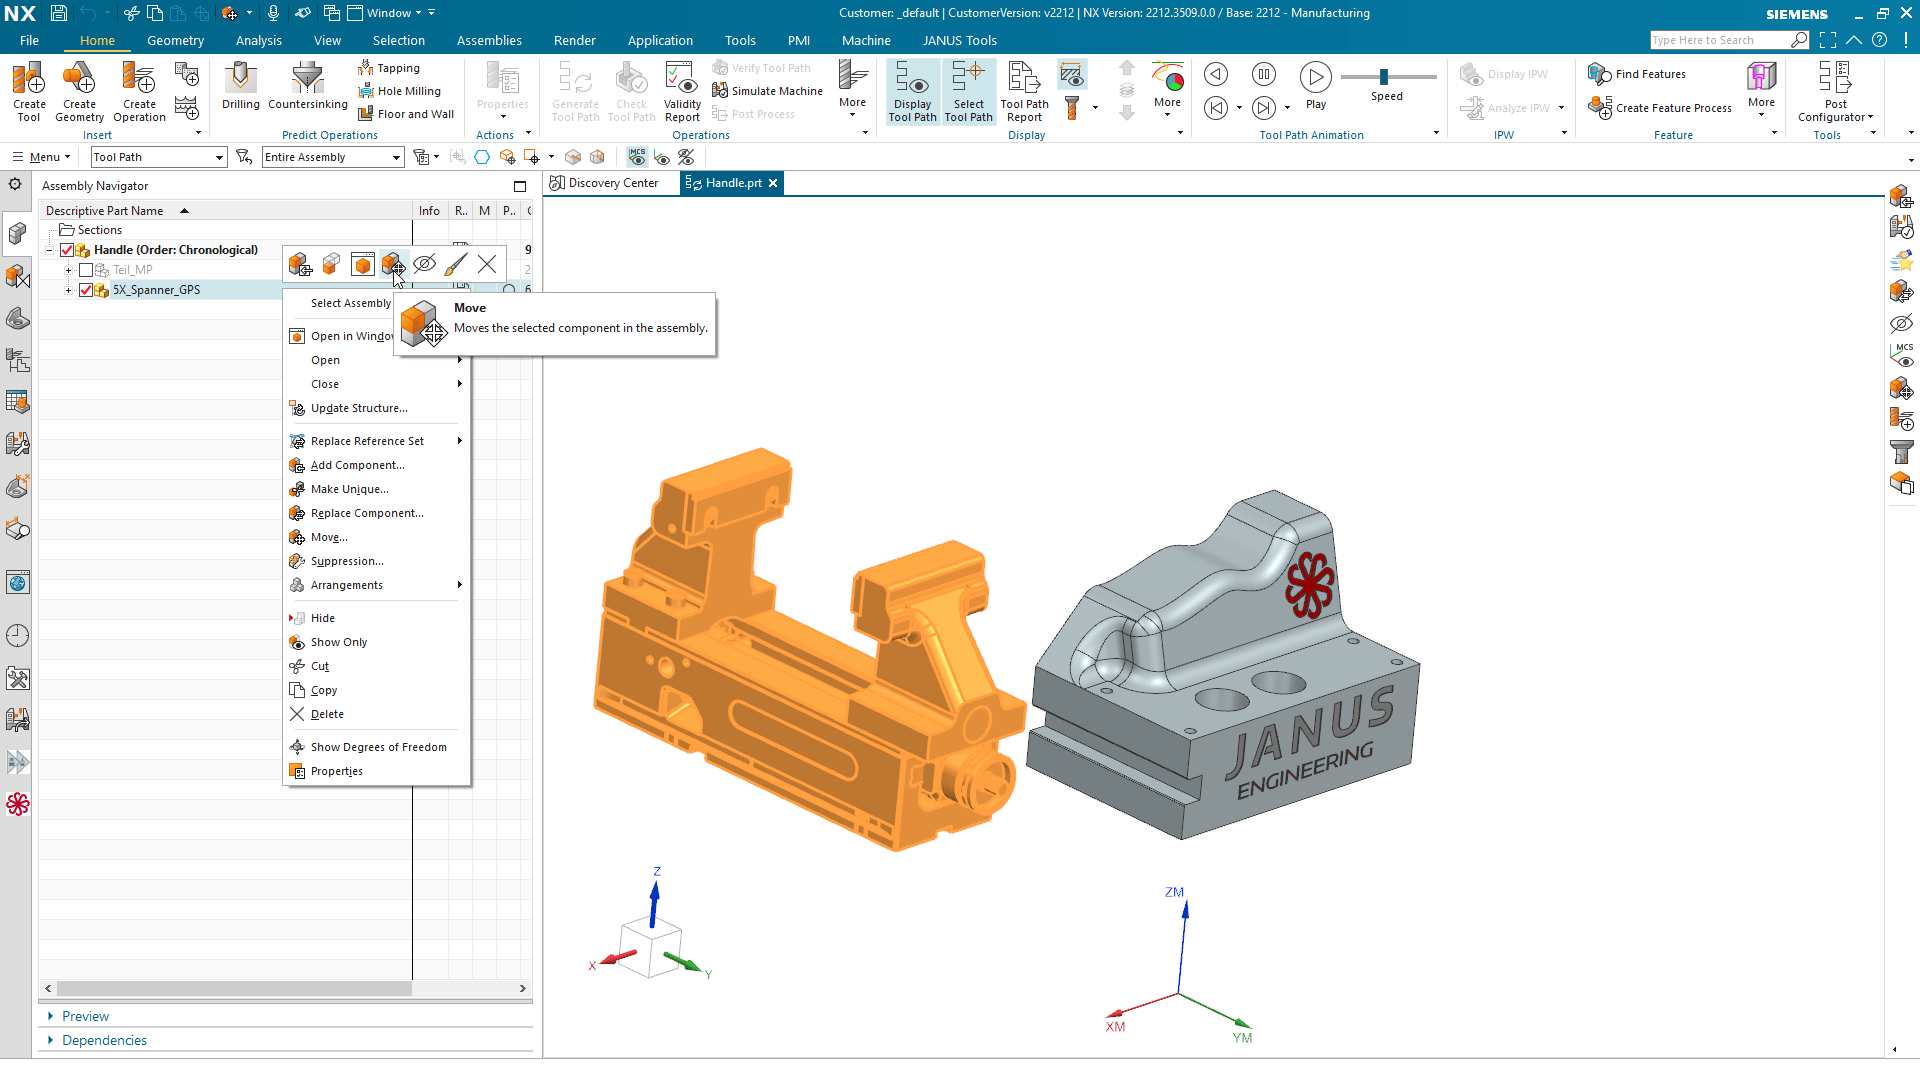Switch to the Geometry ribbon tab

[x=175, y=40]
